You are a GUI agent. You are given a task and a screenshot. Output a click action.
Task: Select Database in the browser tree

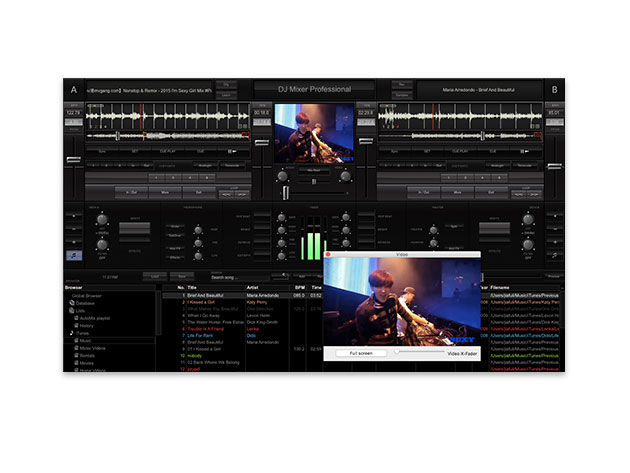tap(82, 303)
